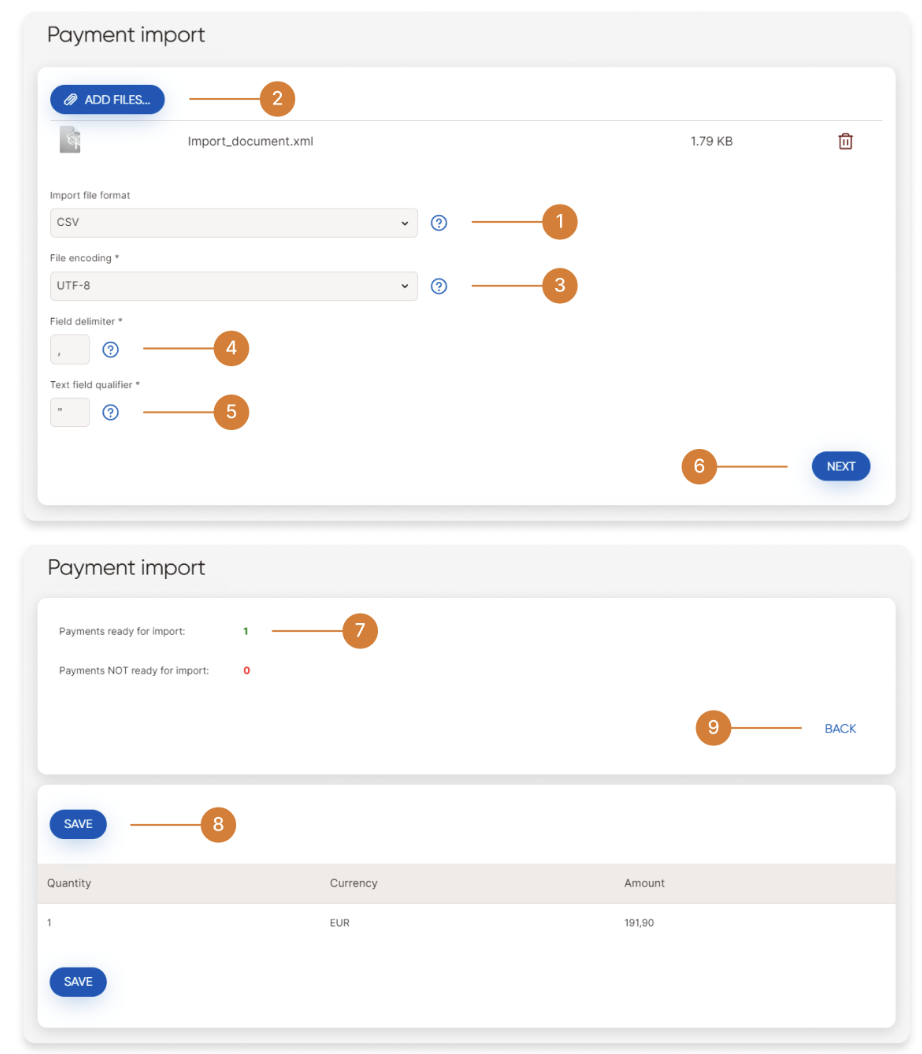Click the Currency column header
922x1054 pixels.
pos(353,883)
